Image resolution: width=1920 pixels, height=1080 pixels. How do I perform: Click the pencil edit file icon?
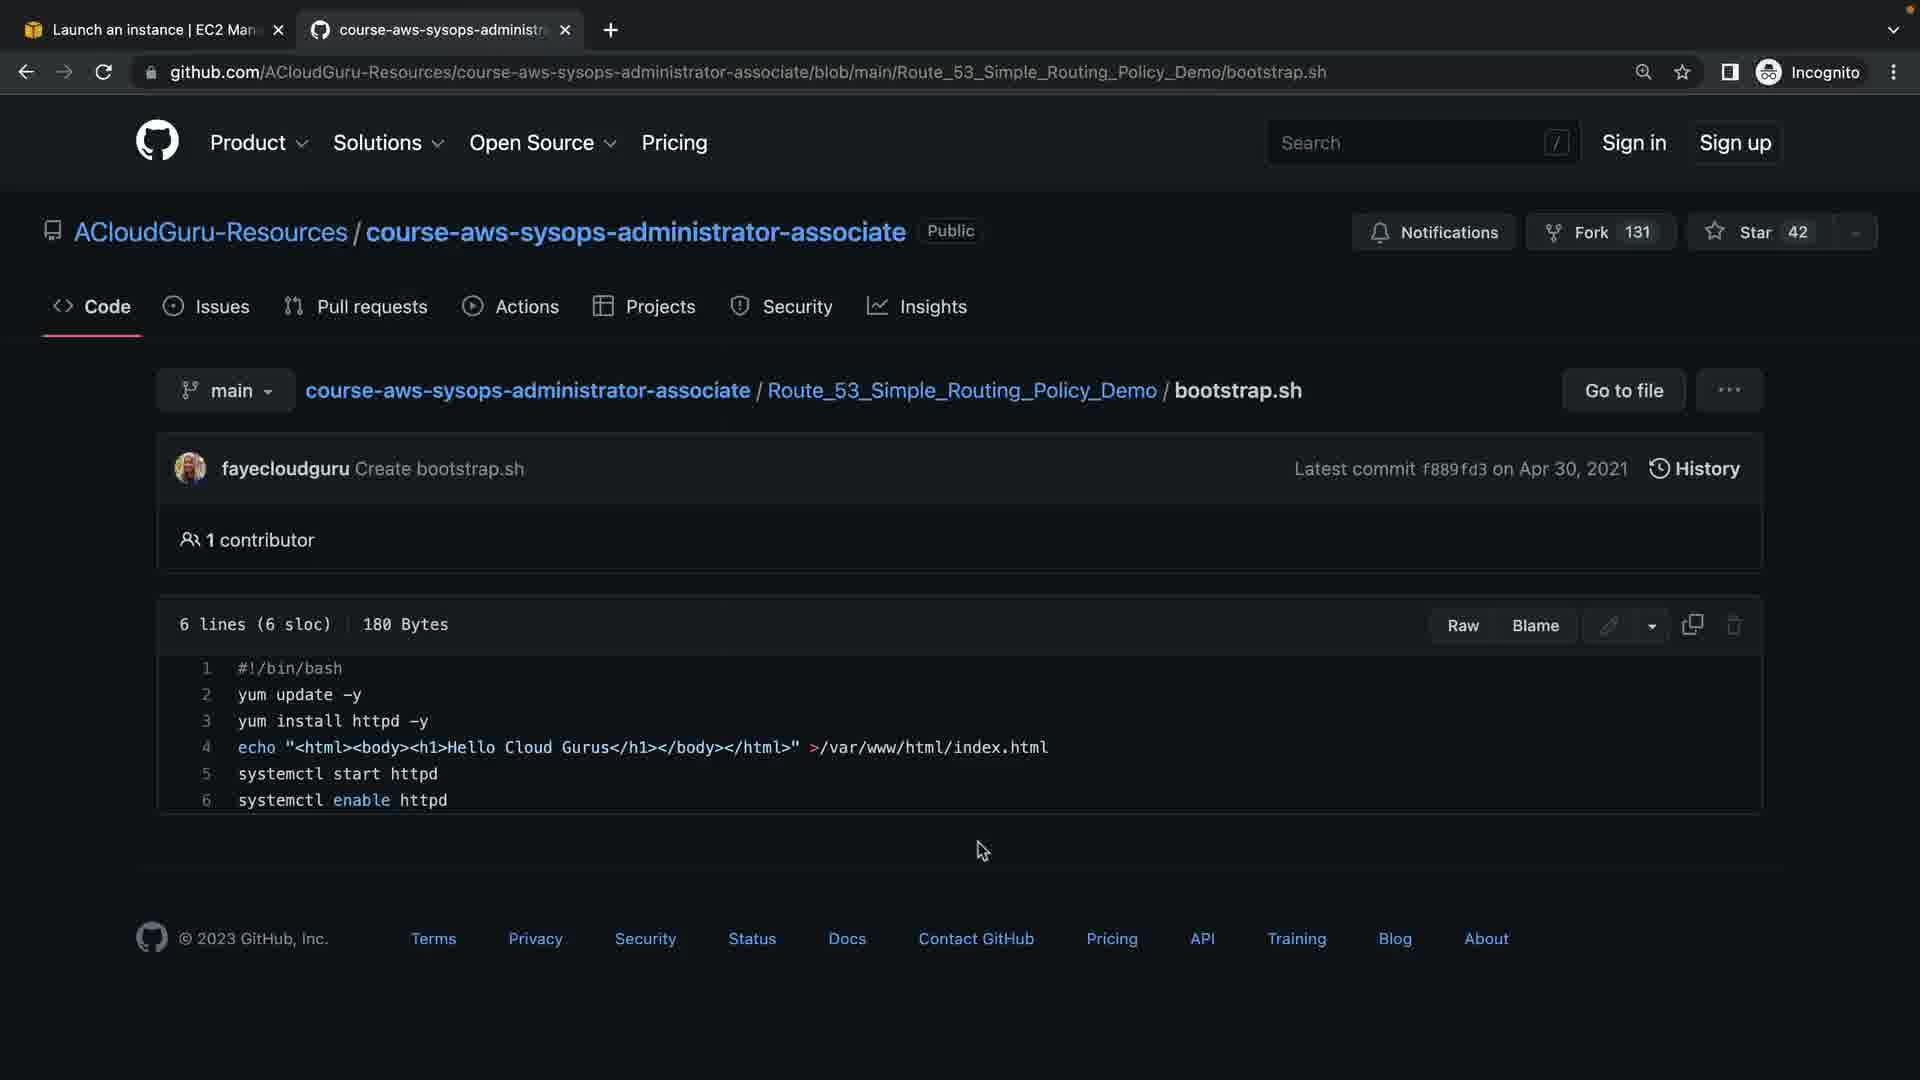[1608, 626]
